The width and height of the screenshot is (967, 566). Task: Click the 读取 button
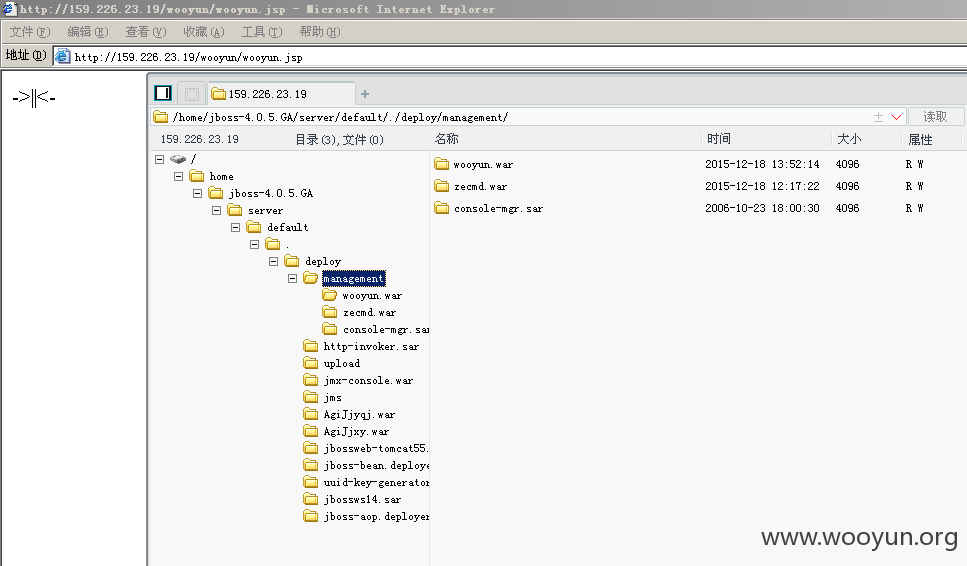935,117
